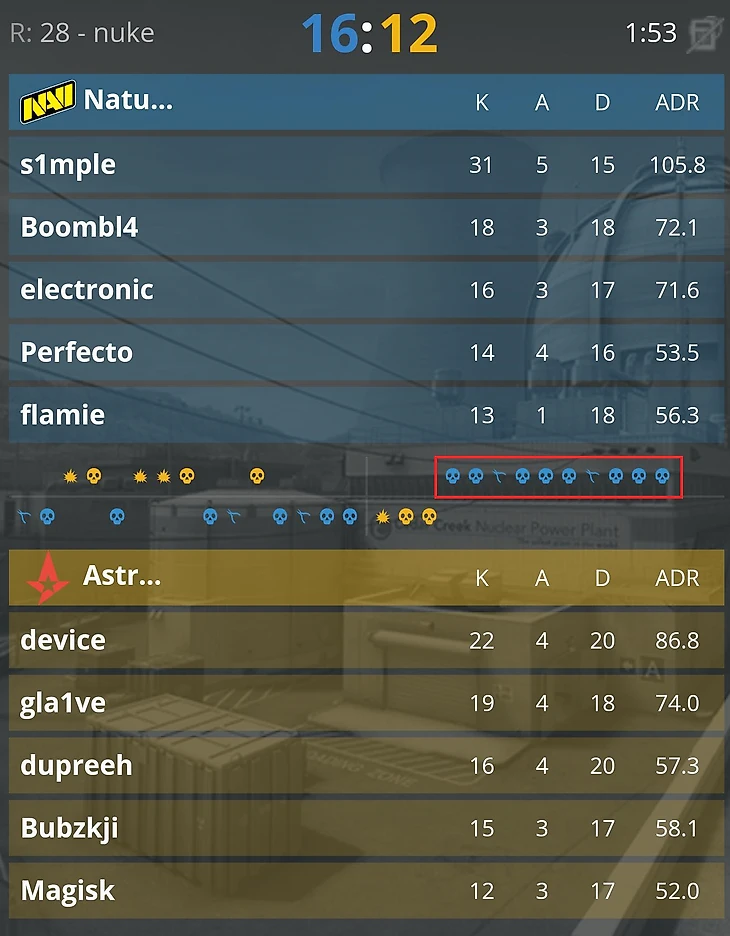
Task: Click the Natu... team name header
Action: (128, 100)
